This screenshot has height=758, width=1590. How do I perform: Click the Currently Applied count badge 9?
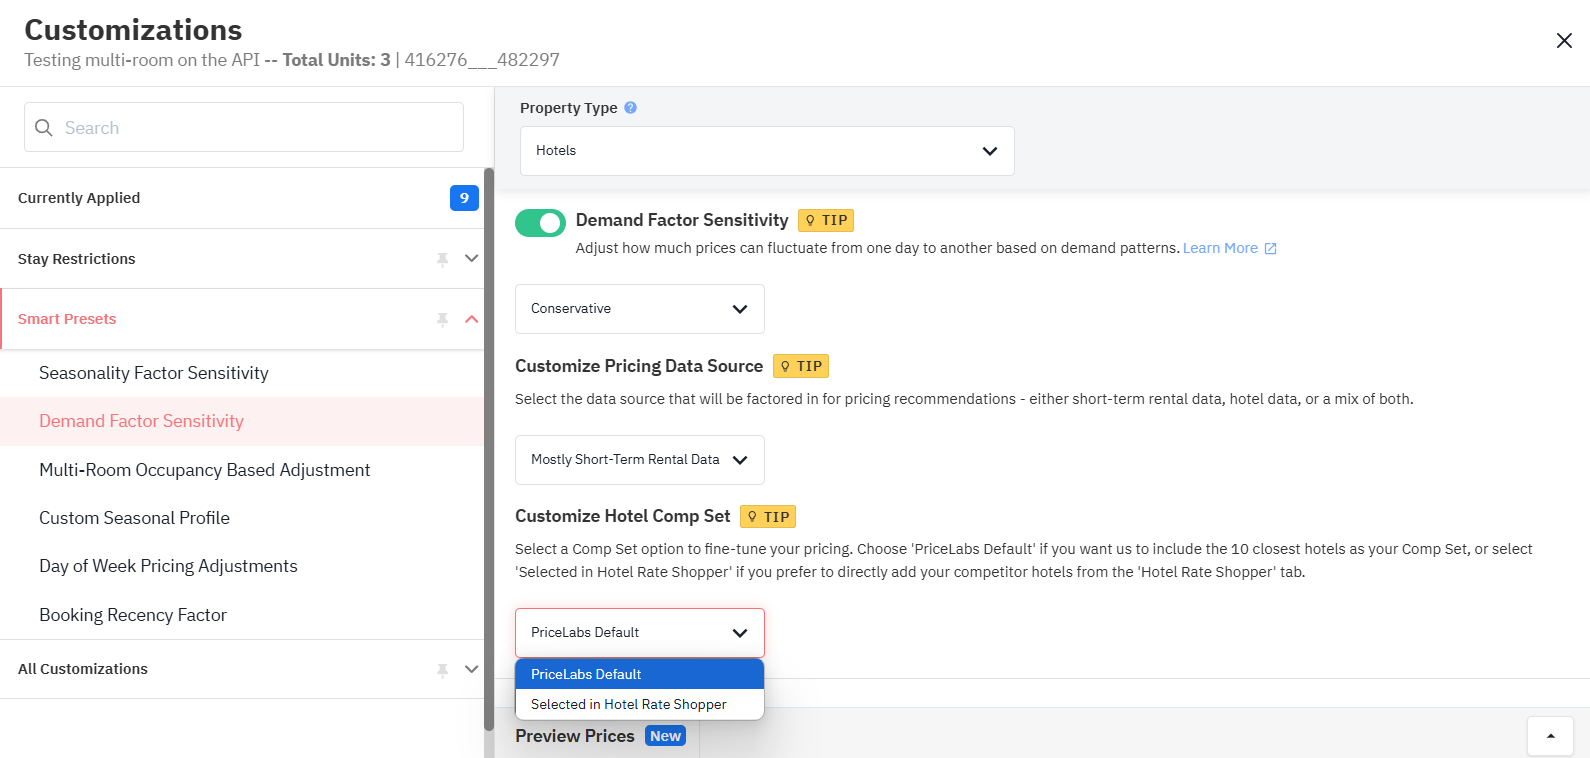click(x=464, y=198)
